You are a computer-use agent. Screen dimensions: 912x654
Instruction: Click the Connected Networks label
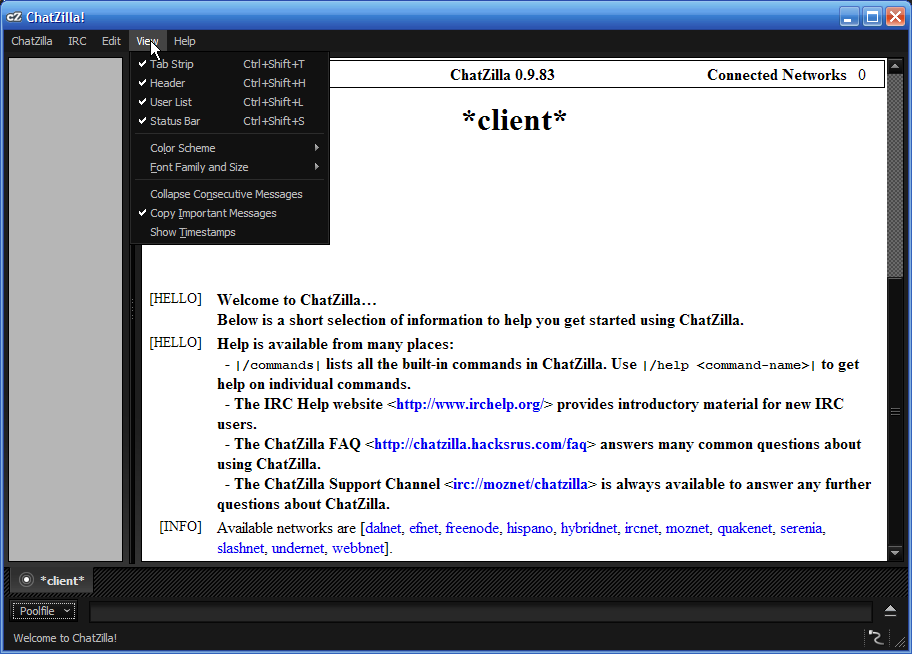pos(776,75)
